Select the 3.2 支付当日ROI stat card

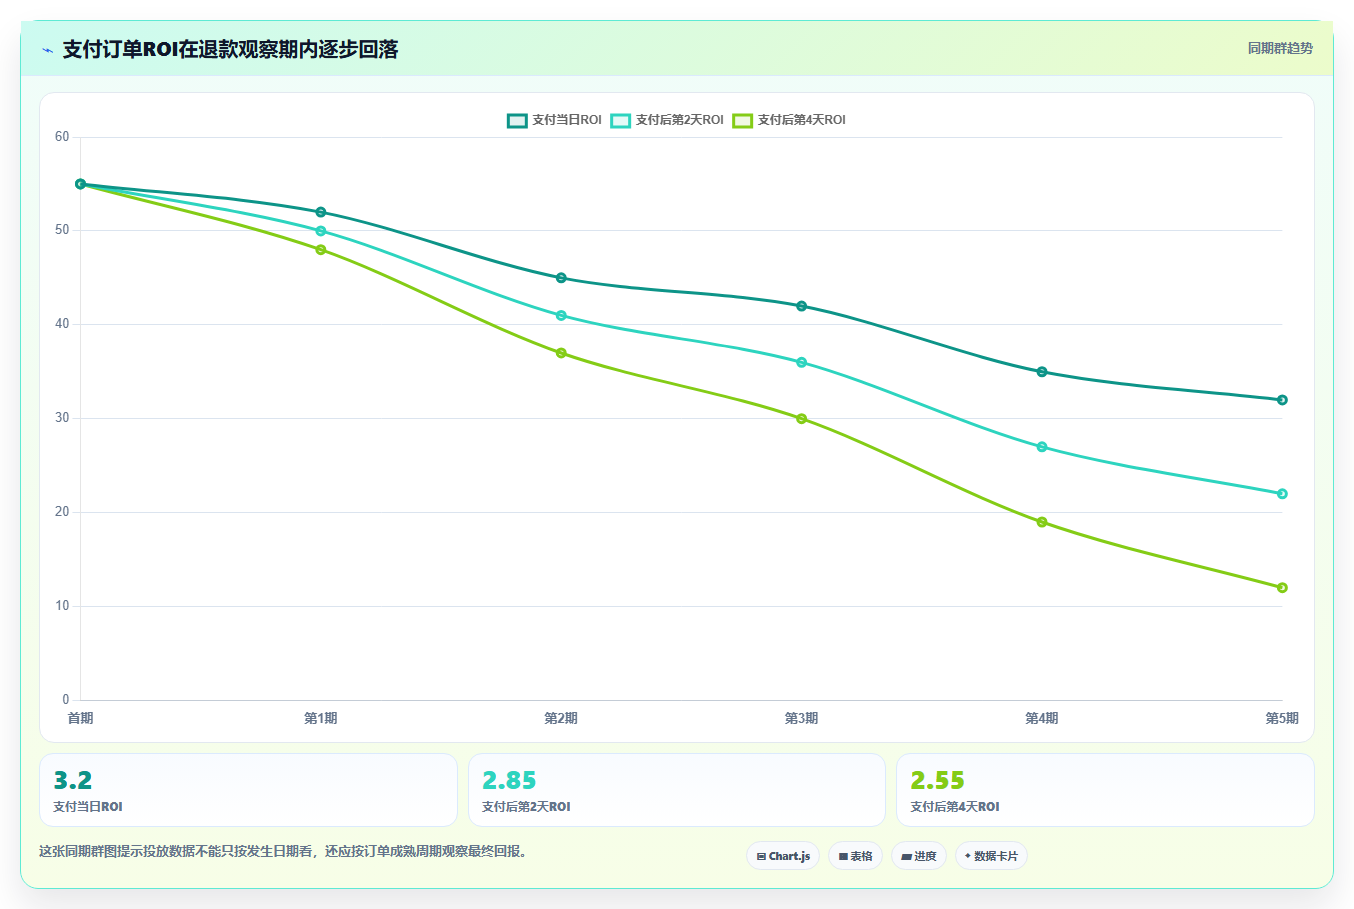248,790
